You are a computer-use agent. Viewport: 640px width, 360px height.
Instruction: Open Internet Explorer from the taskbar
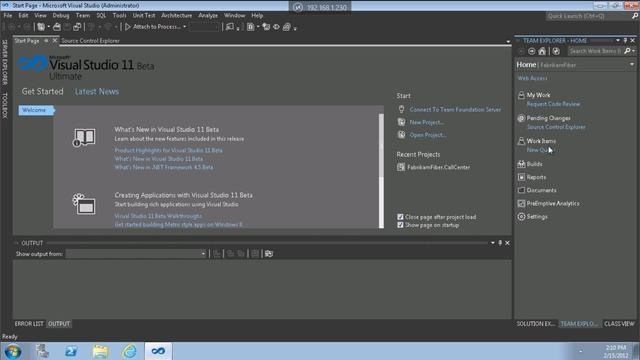tap(129, 351)
